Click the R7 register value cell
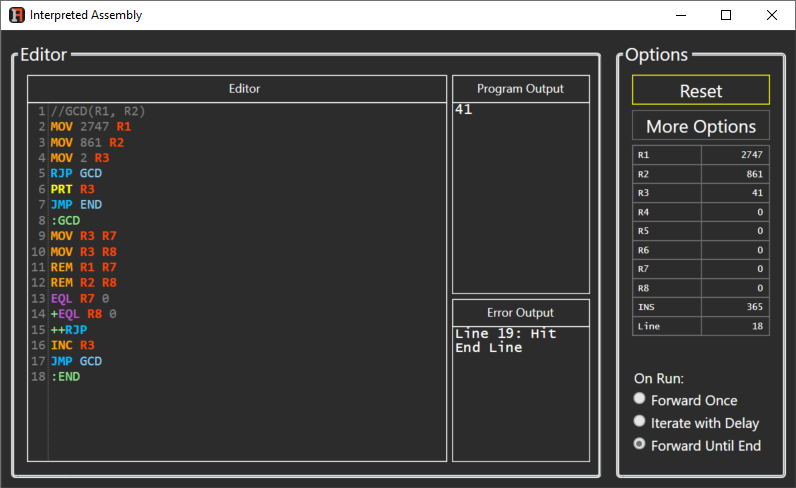Viewport: 796px width, 488px height. [x=735, y=269]
